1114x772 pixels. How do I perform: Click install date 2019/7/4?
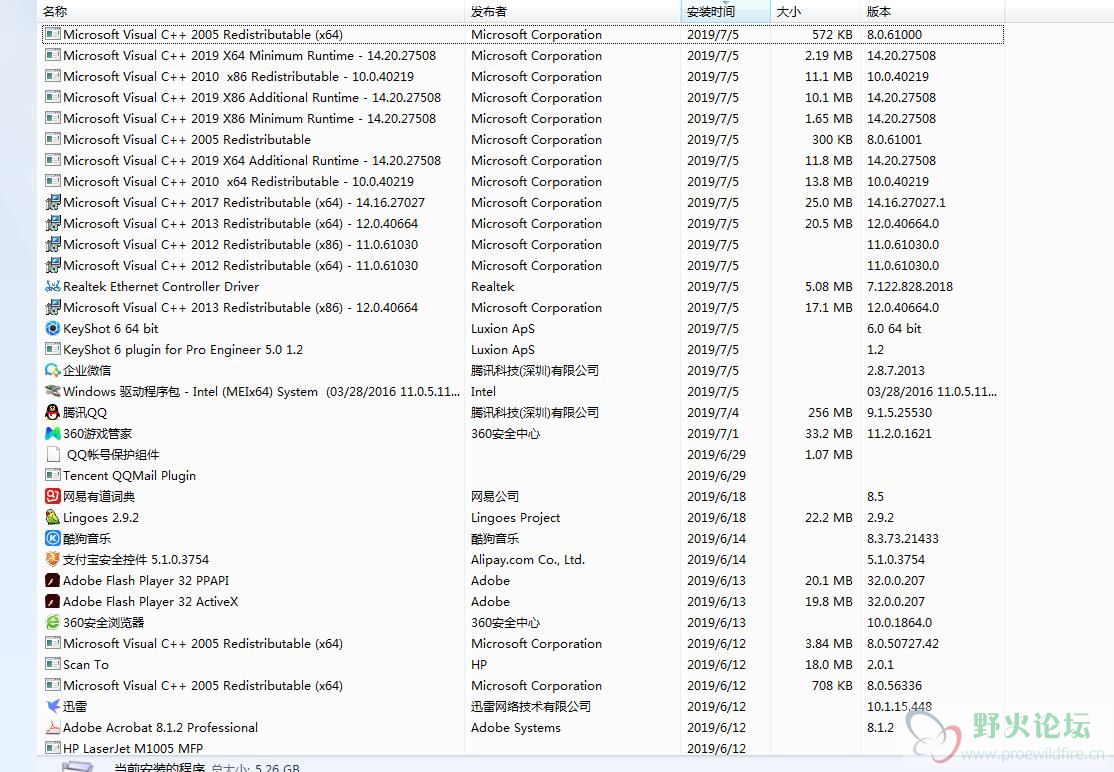coord(713,412)
